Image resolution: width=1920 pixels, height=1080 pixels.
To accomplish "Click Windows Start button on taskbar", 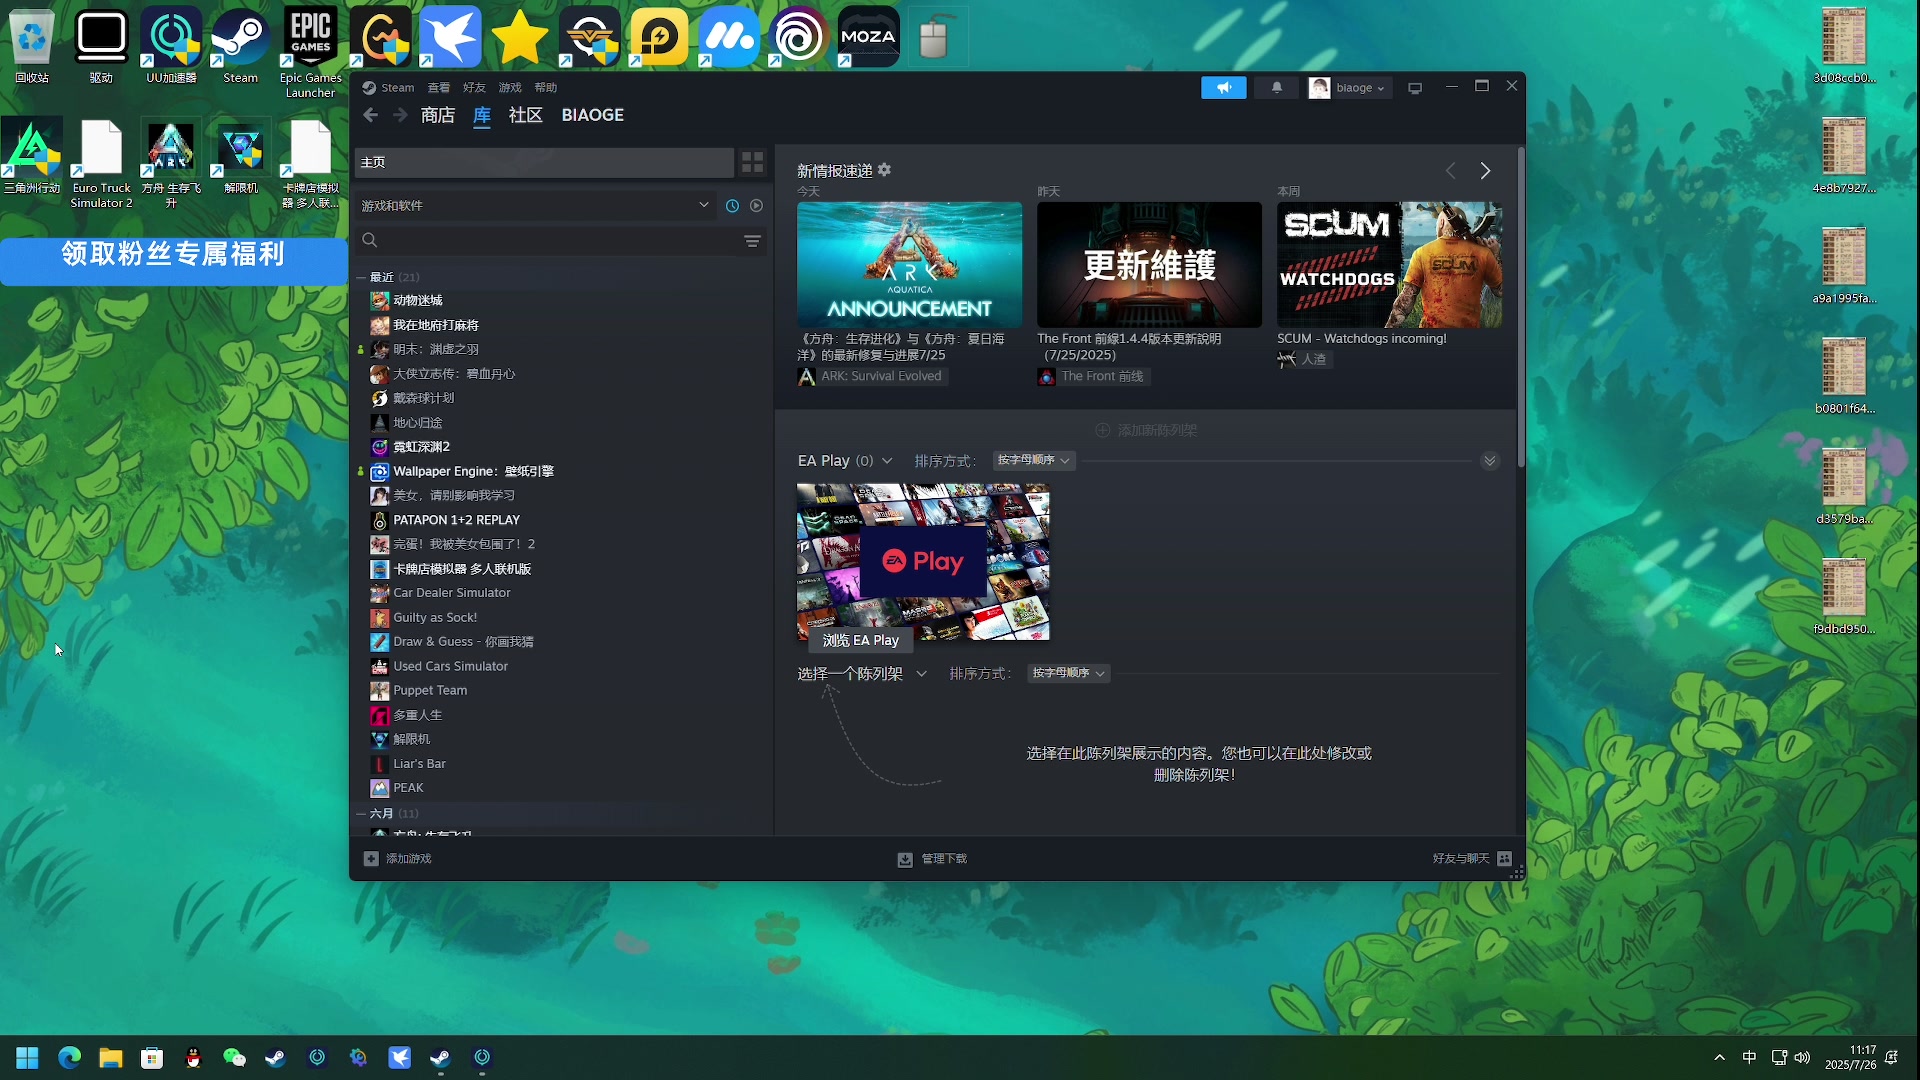I will coord(27,1058).
